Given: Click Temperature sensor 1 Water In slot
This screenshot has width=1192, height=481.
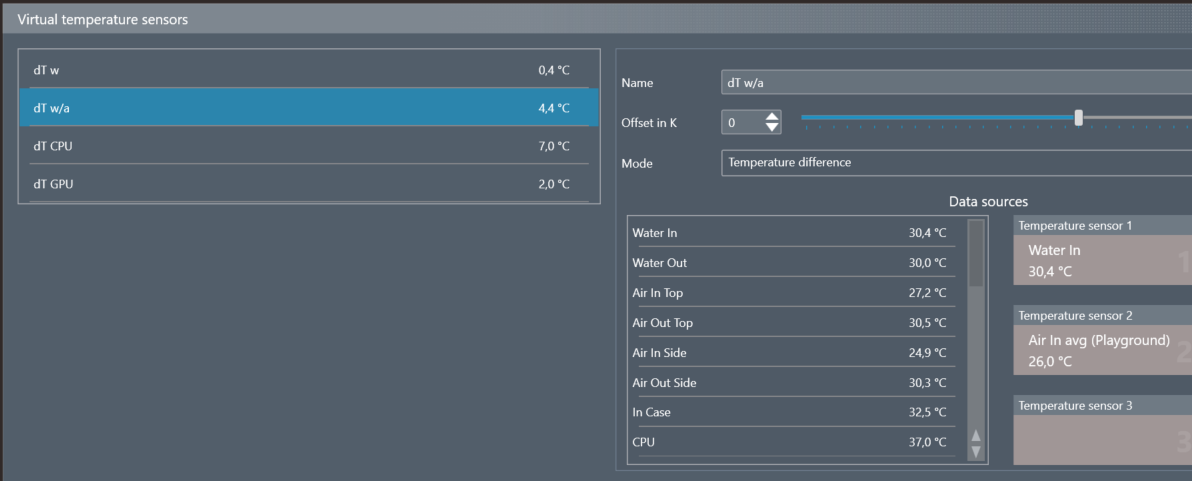Looking at the screenshot, I should [1102, 261].
